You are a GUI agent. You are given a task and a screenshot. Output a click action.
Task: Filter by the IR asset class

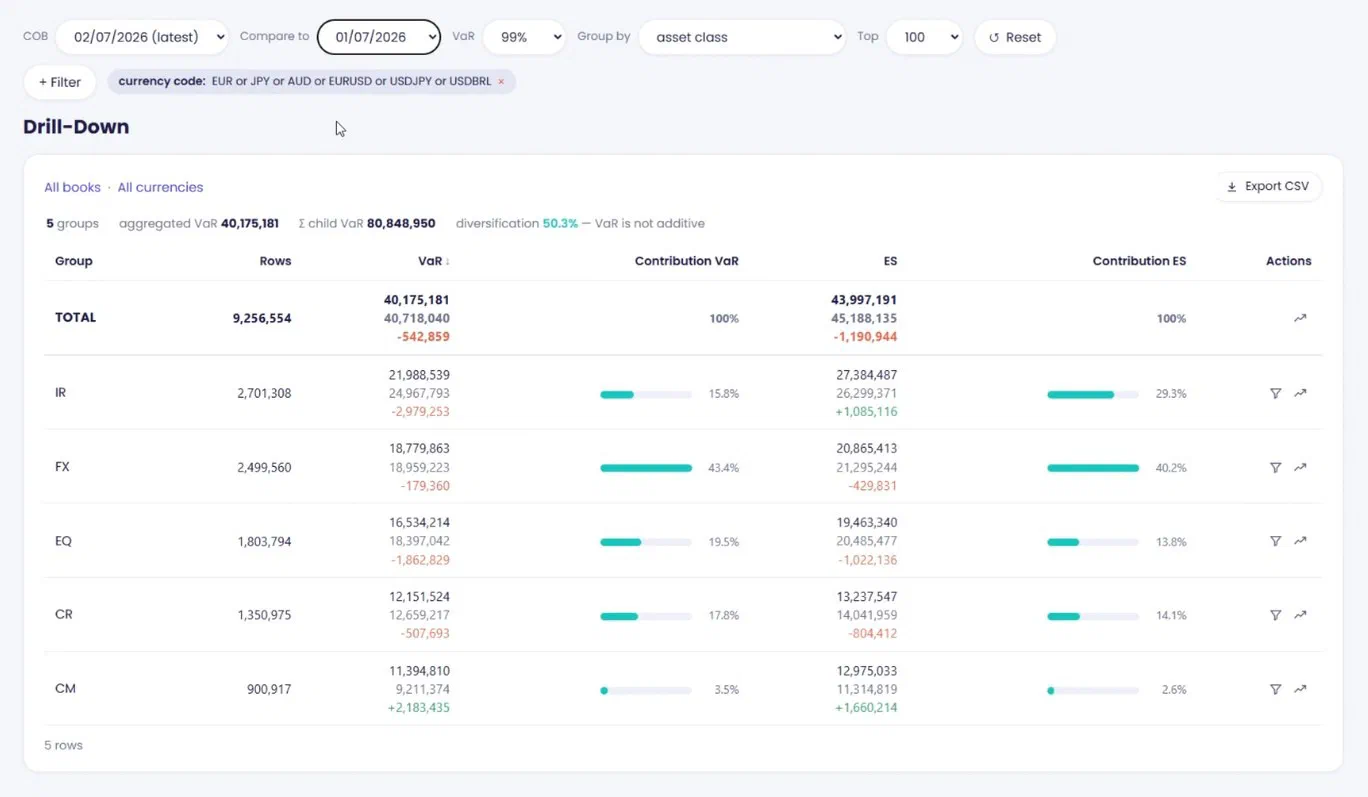[1275, 393]
